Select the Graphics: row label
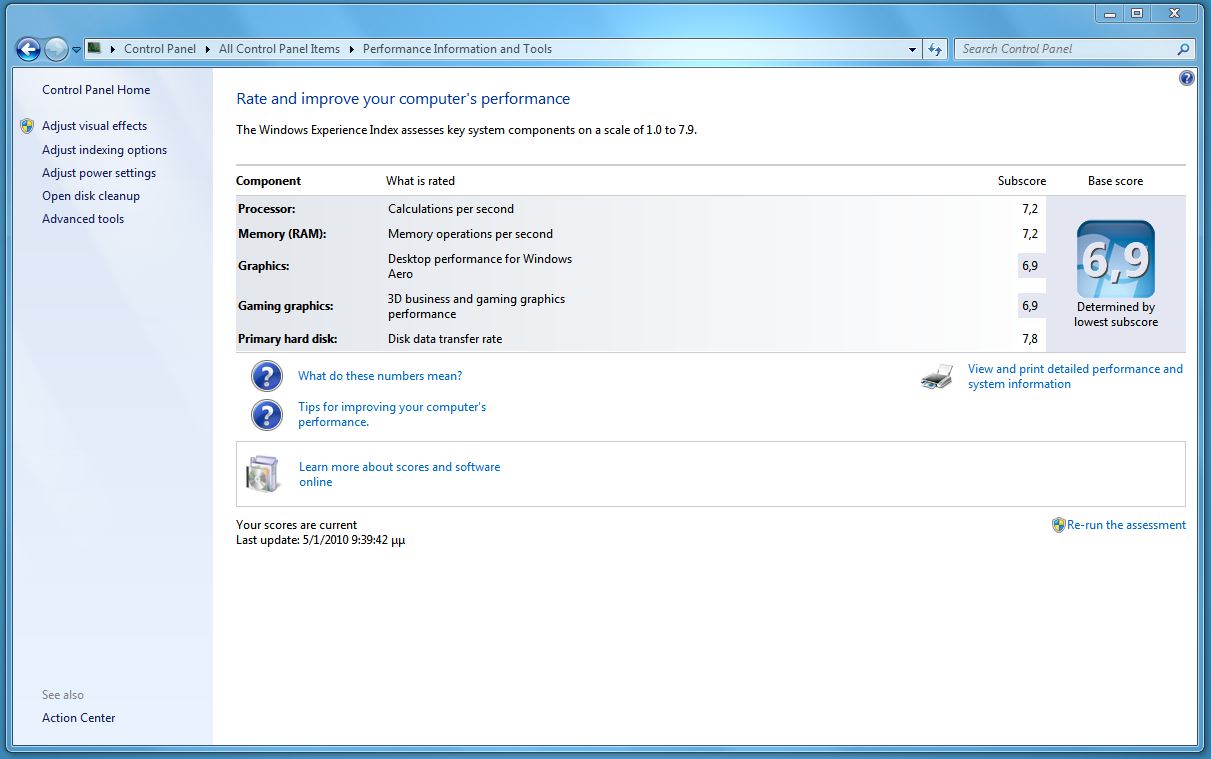 click(263, 266)
